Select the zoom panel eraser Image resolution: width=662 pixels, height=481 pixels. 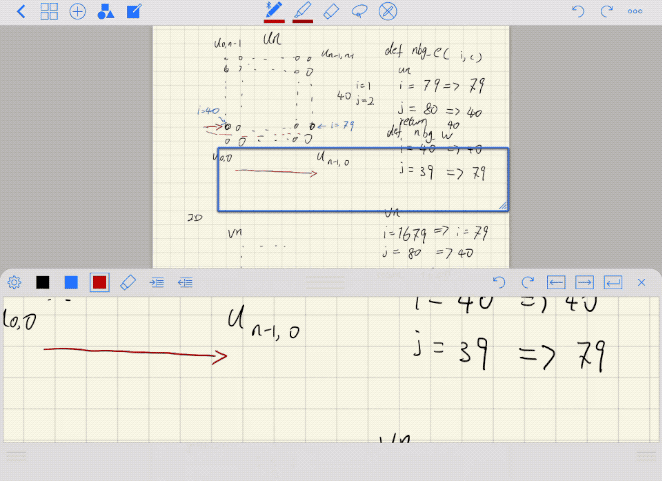(128, 283)
